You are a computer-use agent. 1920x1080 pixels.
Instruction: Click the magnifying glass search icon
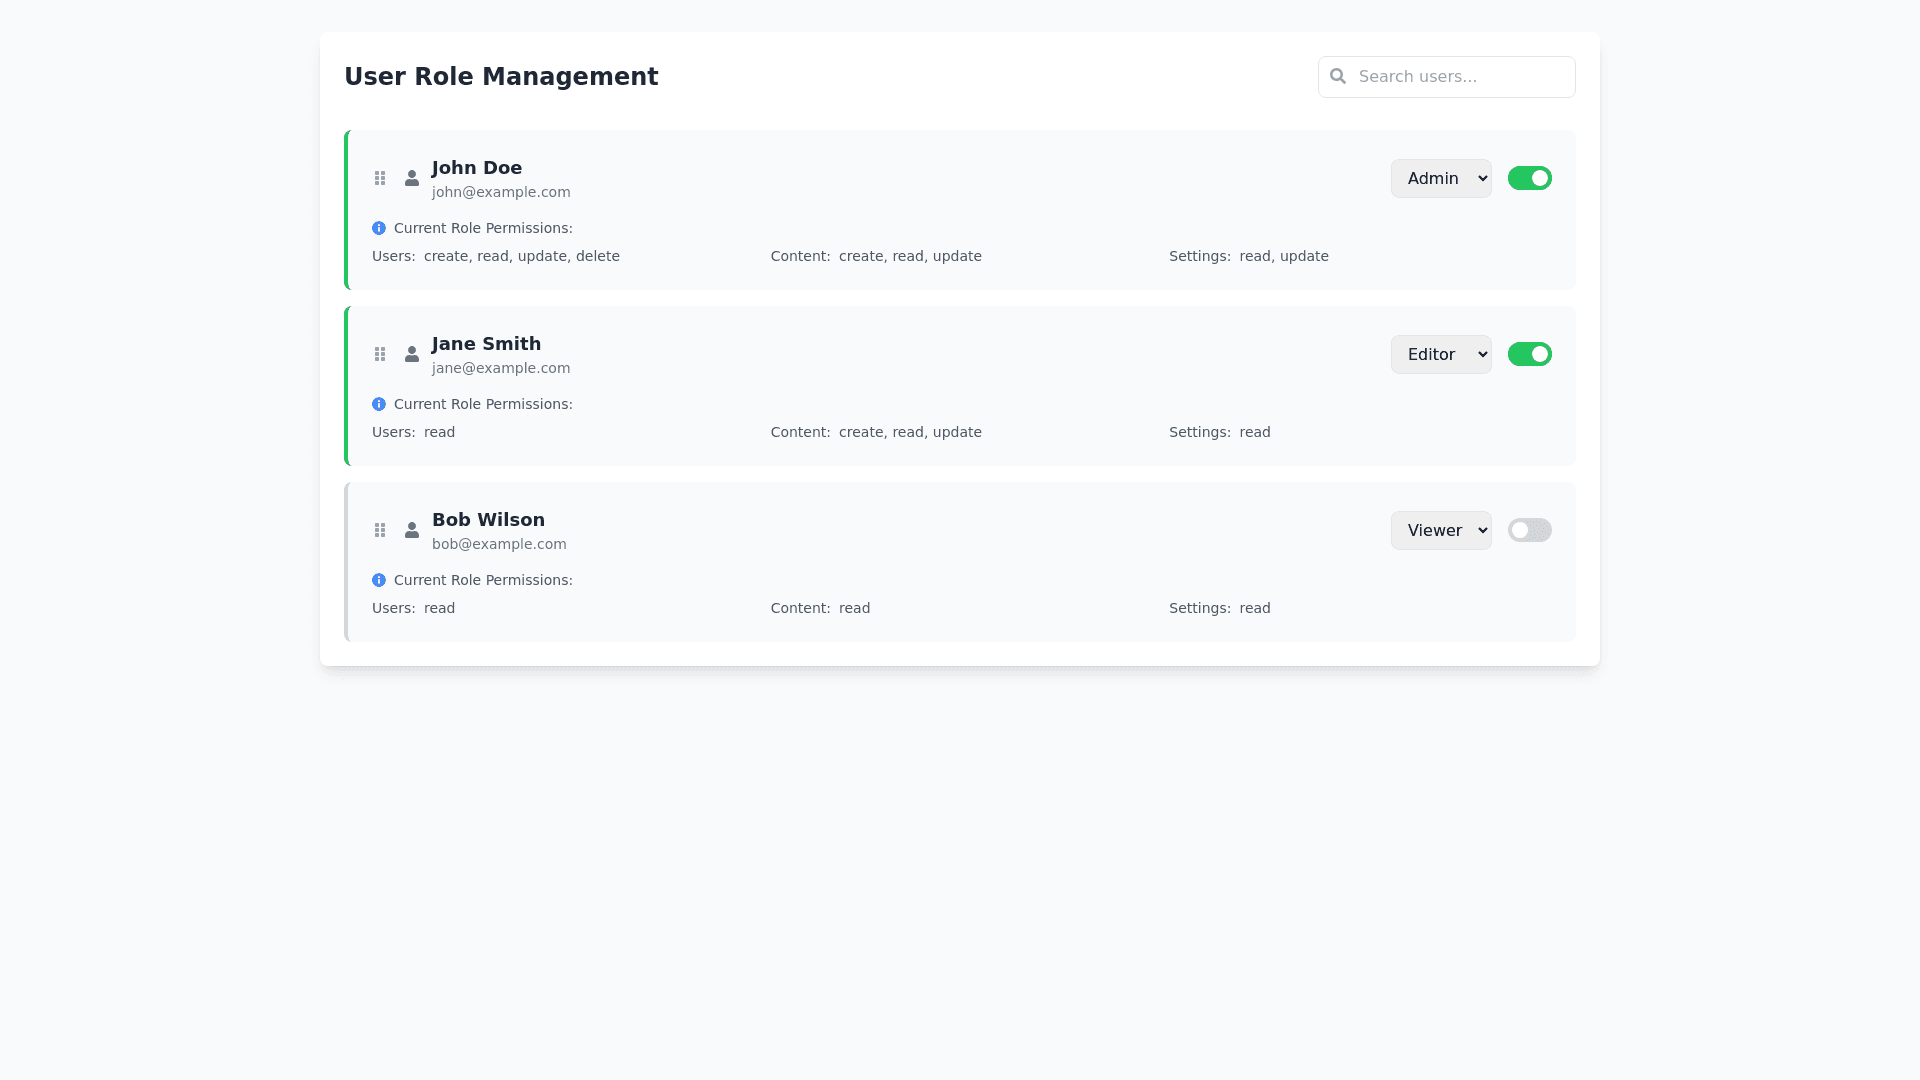coord(1338,76)
